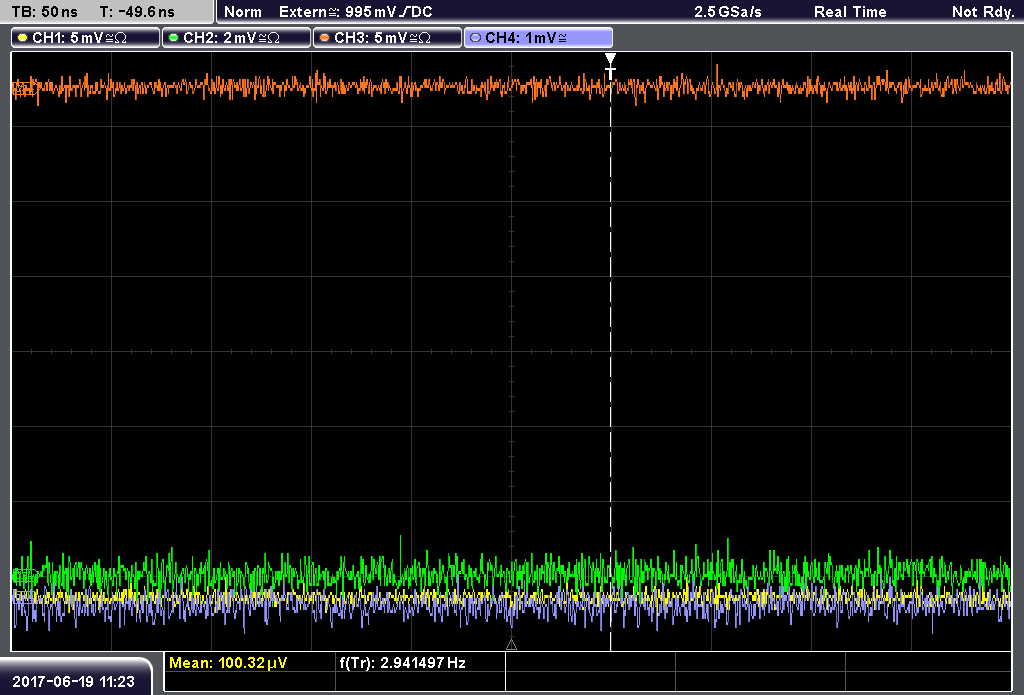Click the time reference triangle at bottom of grid

point(511,645)
